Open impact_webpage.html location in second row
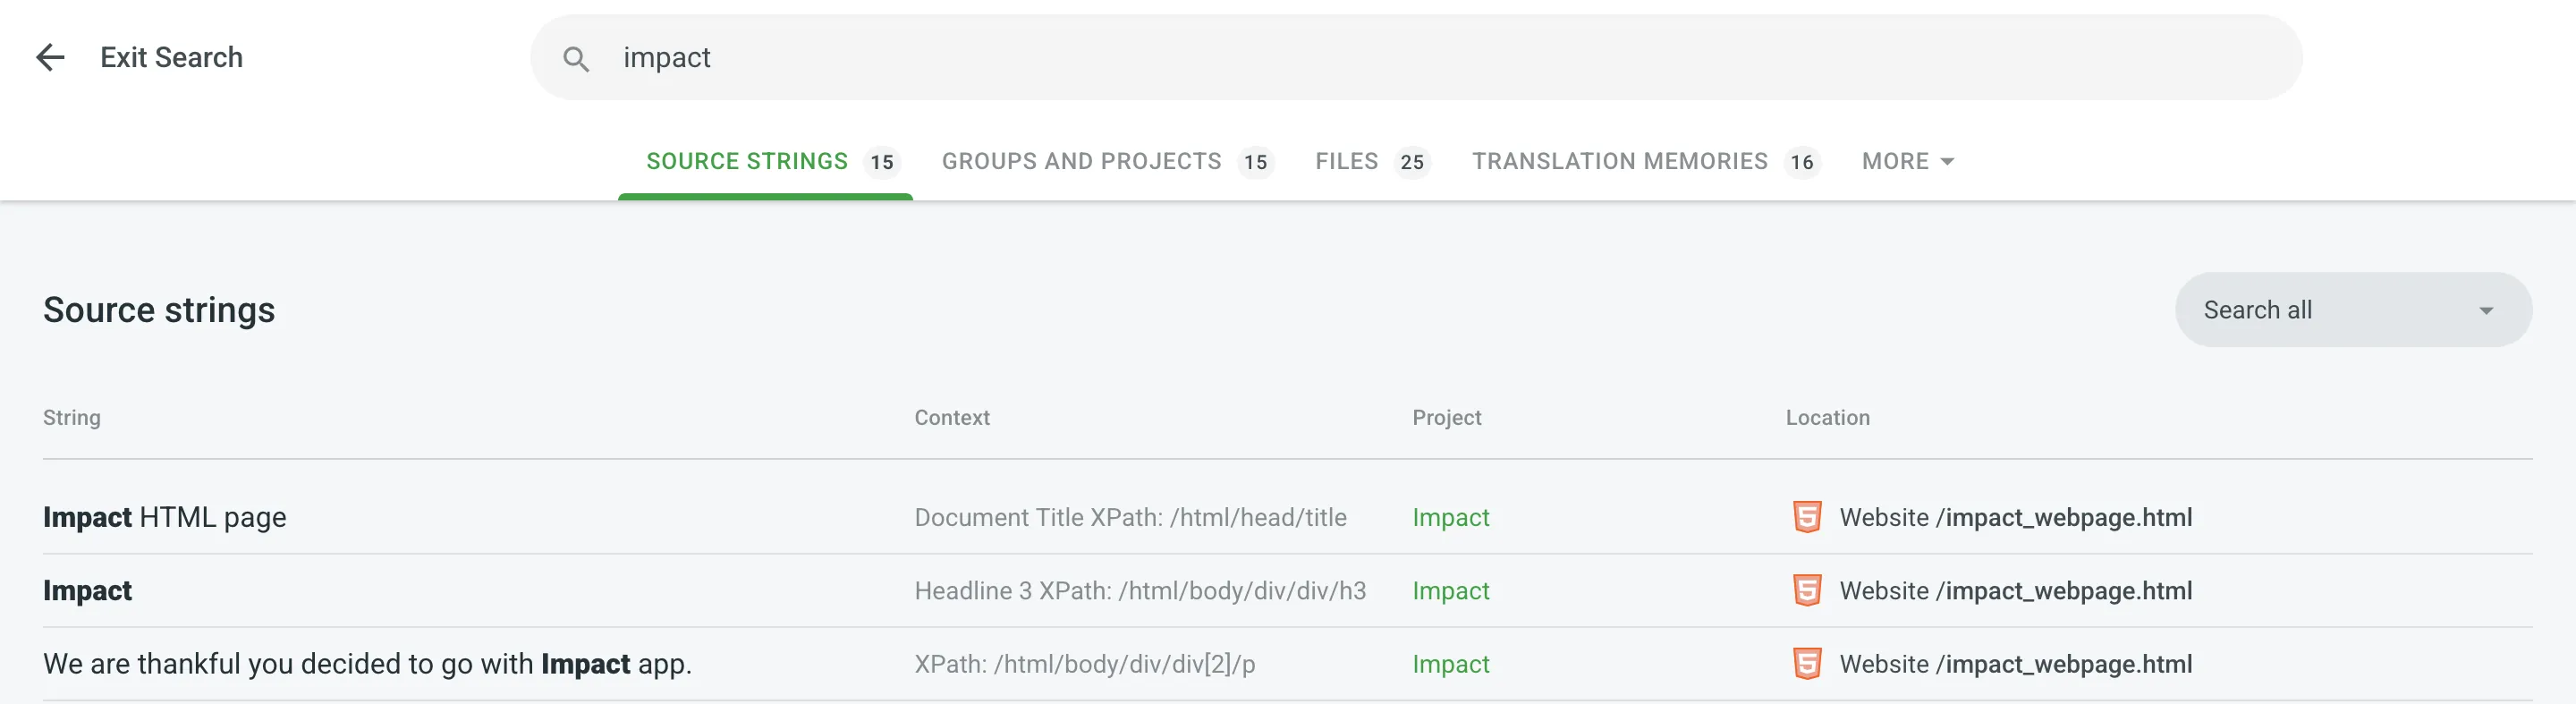 2014,590
